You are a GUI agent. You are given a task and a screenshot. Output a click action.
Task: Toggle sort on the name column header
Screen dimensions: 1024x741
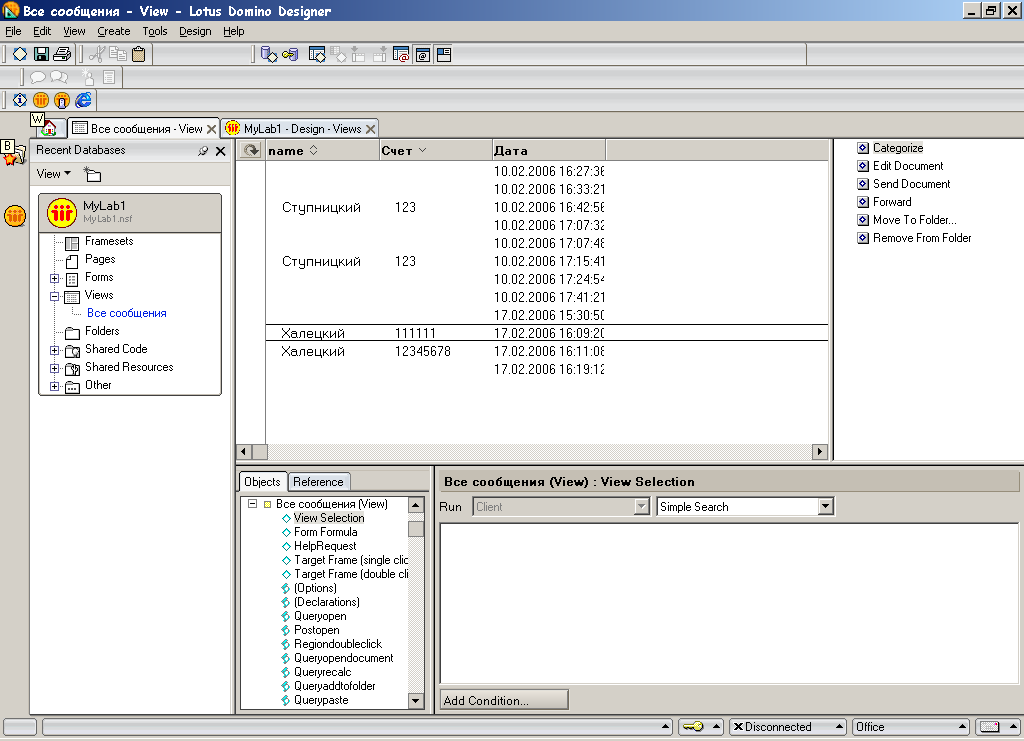[x=293, y=151]
